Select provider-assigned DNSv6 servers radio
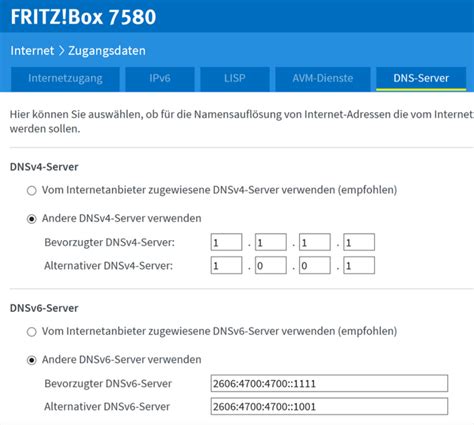474x425 pixels. pyautogui.click(x=32, y=332)
